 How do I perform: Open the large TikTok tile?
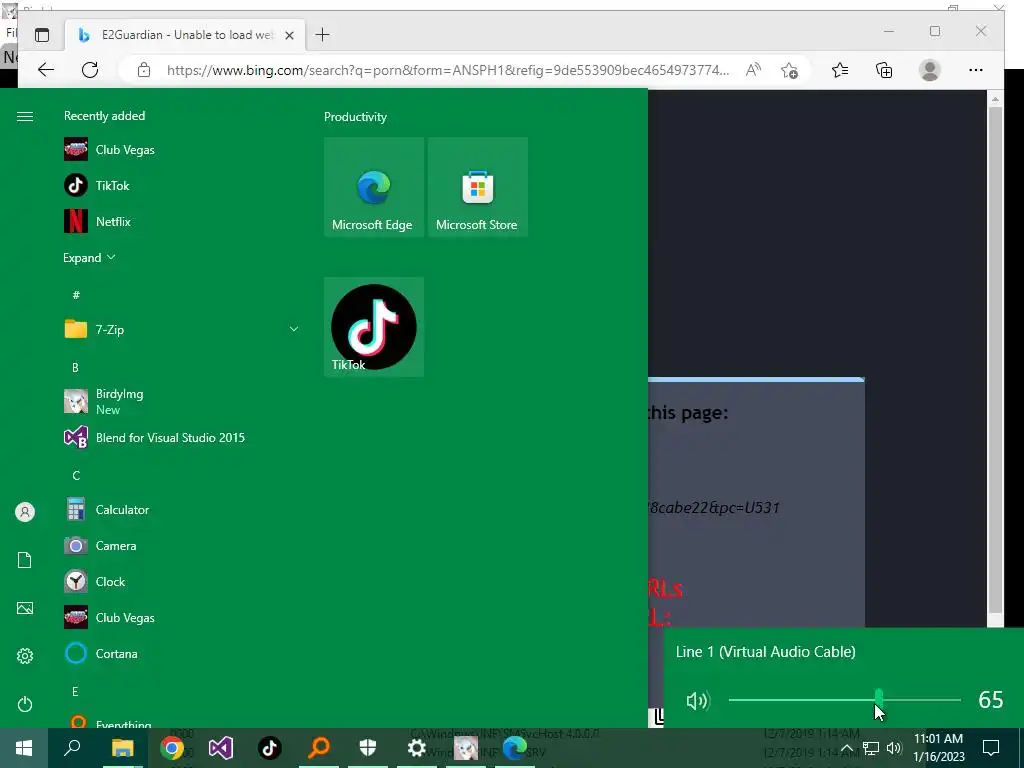click(x=374, y=327)
